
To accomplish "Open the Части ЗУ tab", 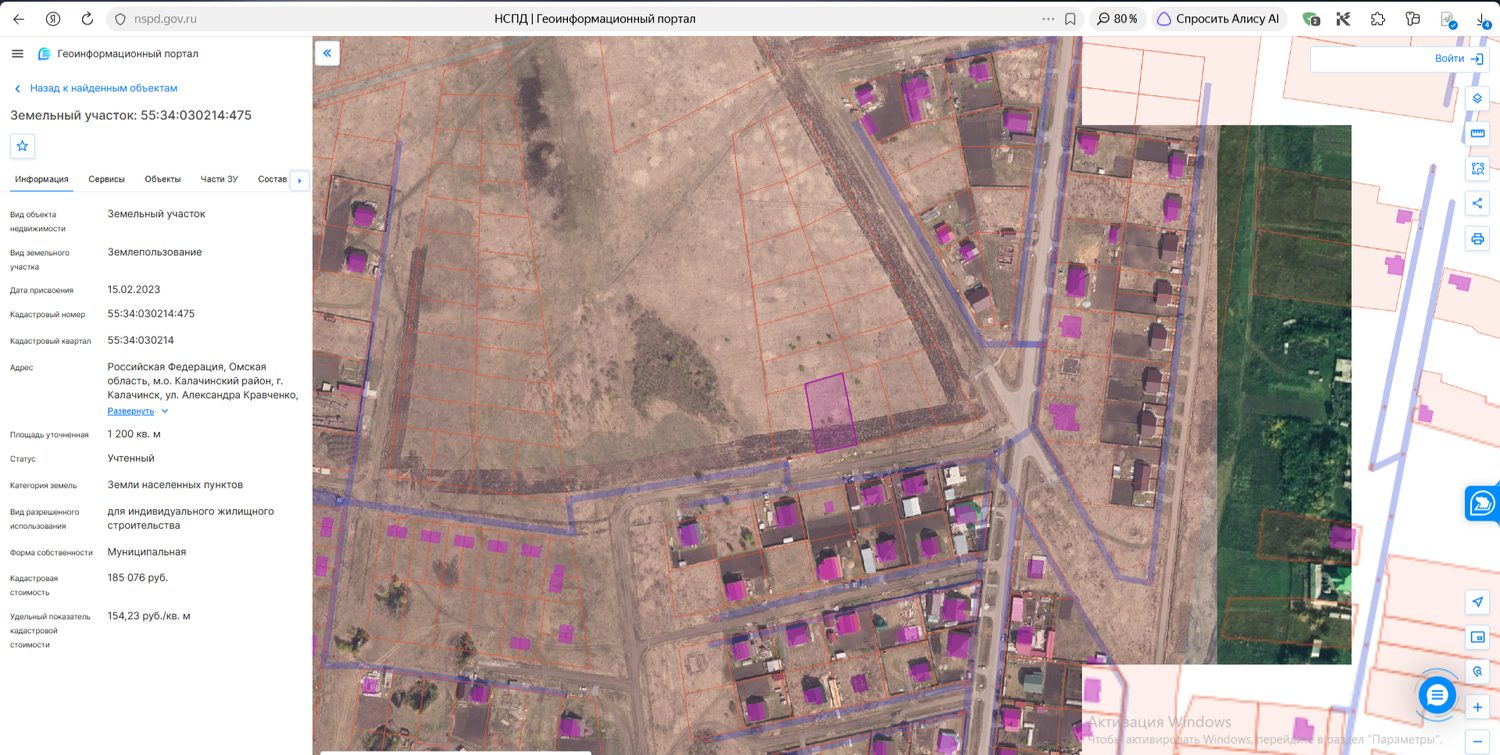I will [x=219, y=179].
